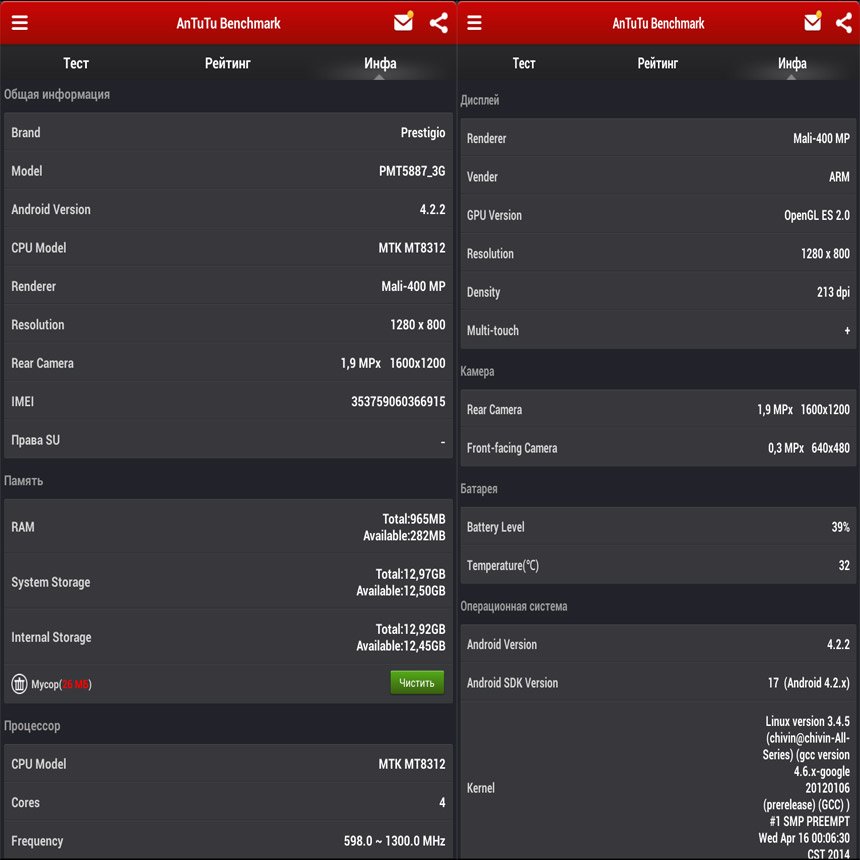The height and width of the screenshot is (860, 860).
Task: Select Internal Storage row
Action: [228, 637]
